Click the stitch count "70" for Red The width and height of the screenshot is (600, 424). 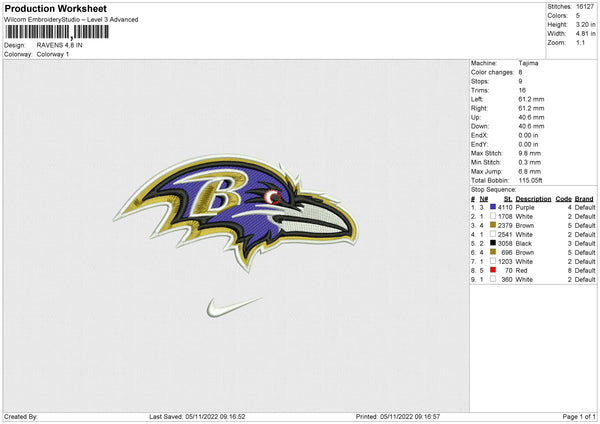[x=509, y=271]
